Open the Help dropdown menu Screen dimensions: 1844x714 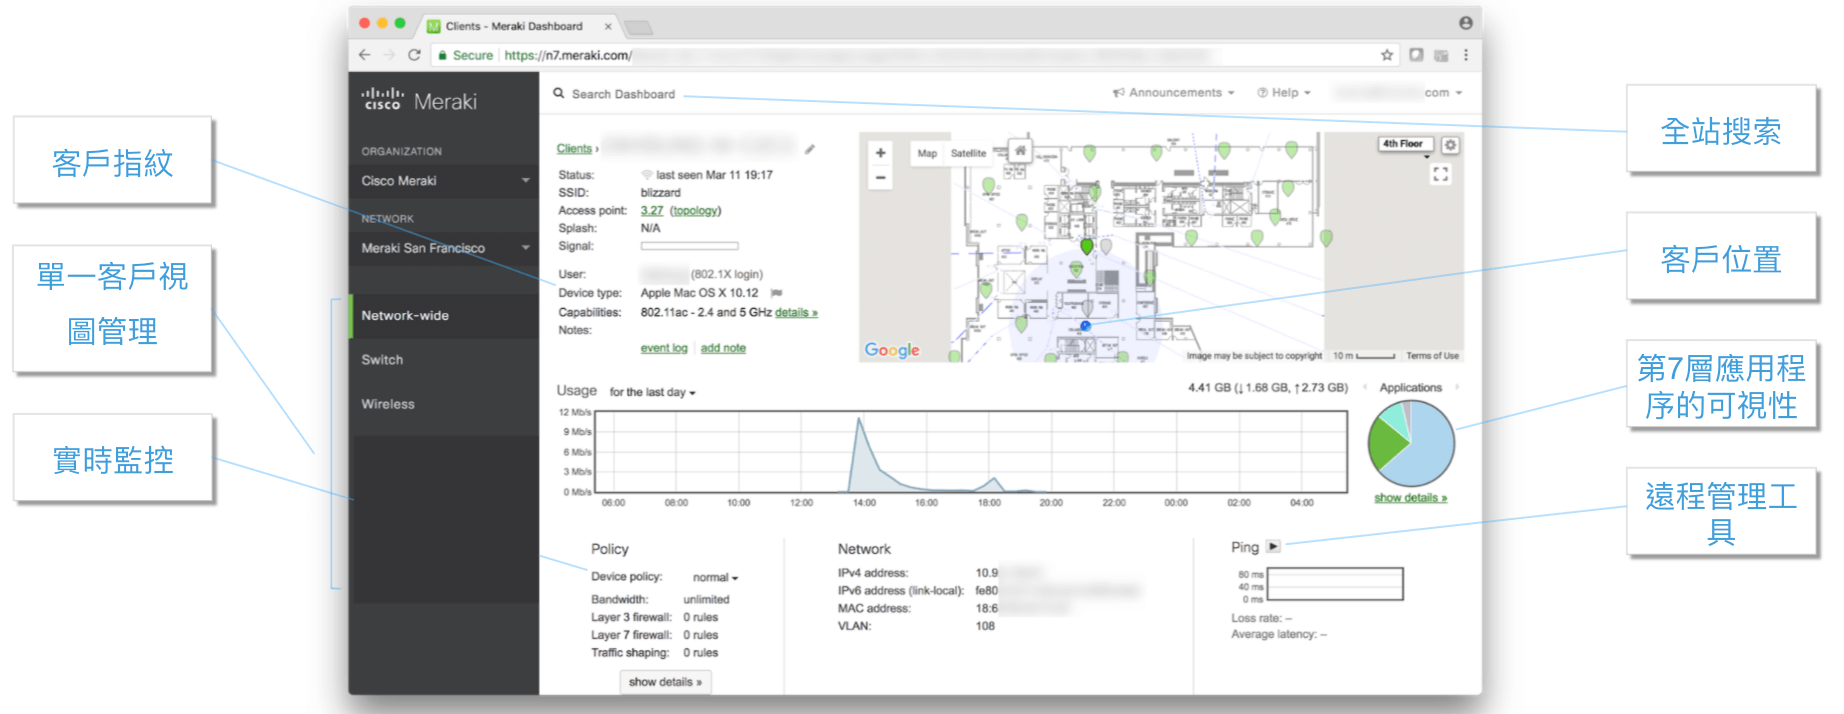tap(1284, 92)
